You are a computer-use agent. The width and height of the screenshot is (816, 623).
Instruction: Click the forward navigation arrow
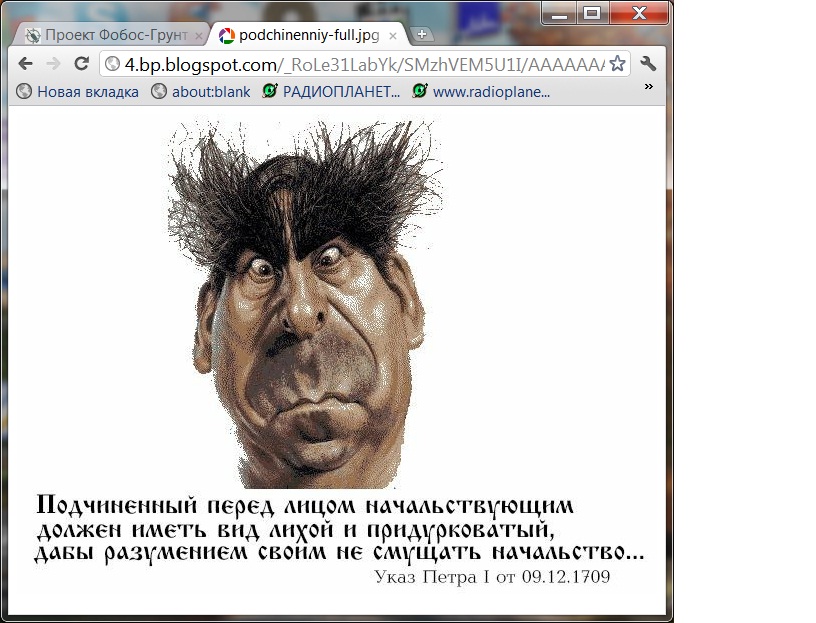tap(53, 63)
